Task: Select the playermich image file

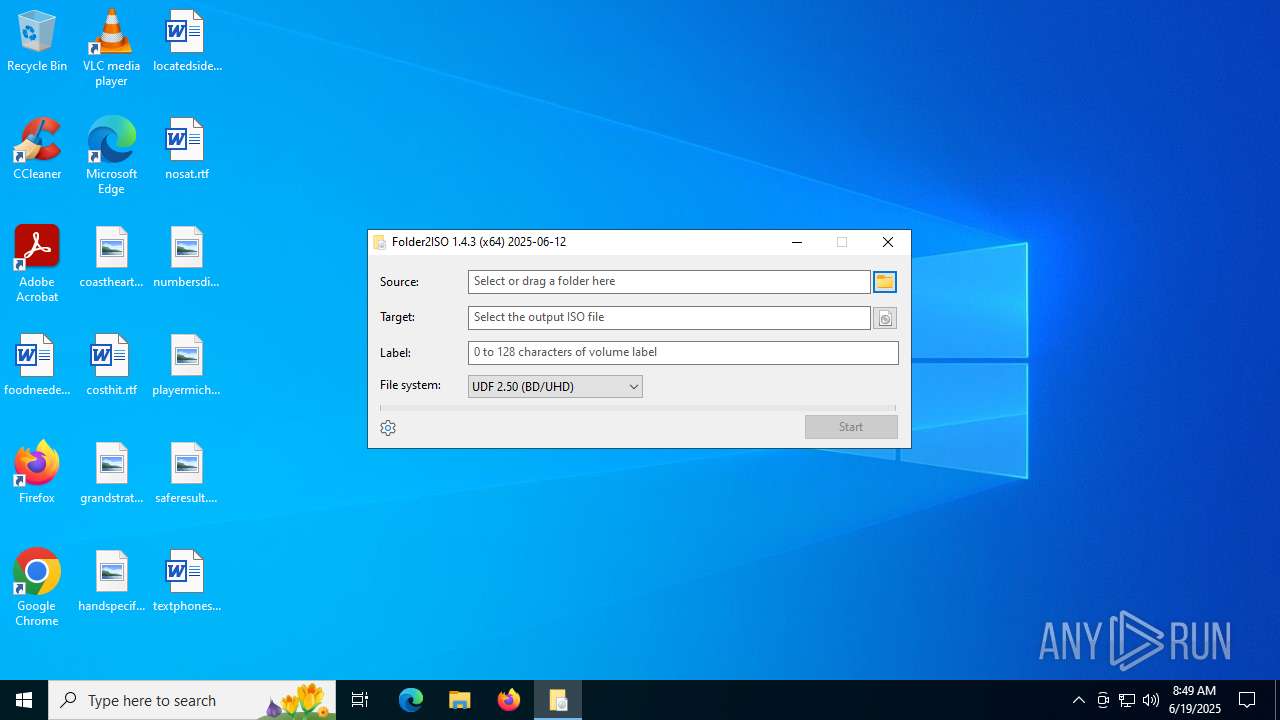Action: pos(187,366)
